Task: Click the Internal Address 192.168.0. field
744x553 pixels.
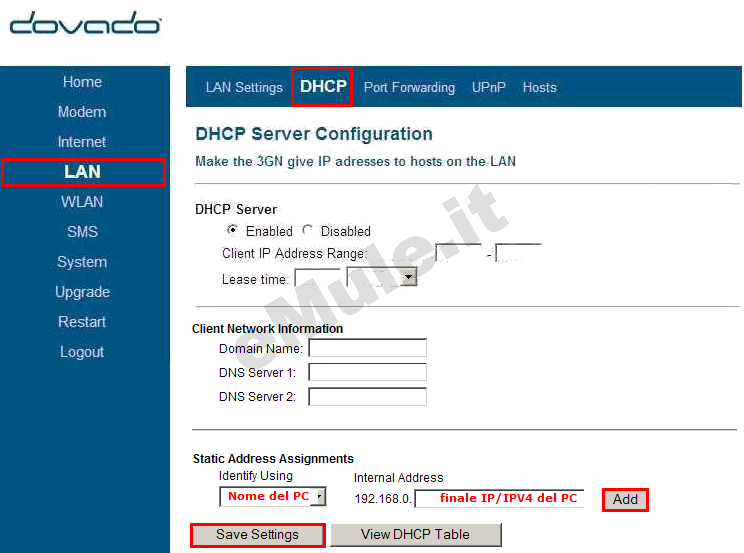Action: pos(500,498)
